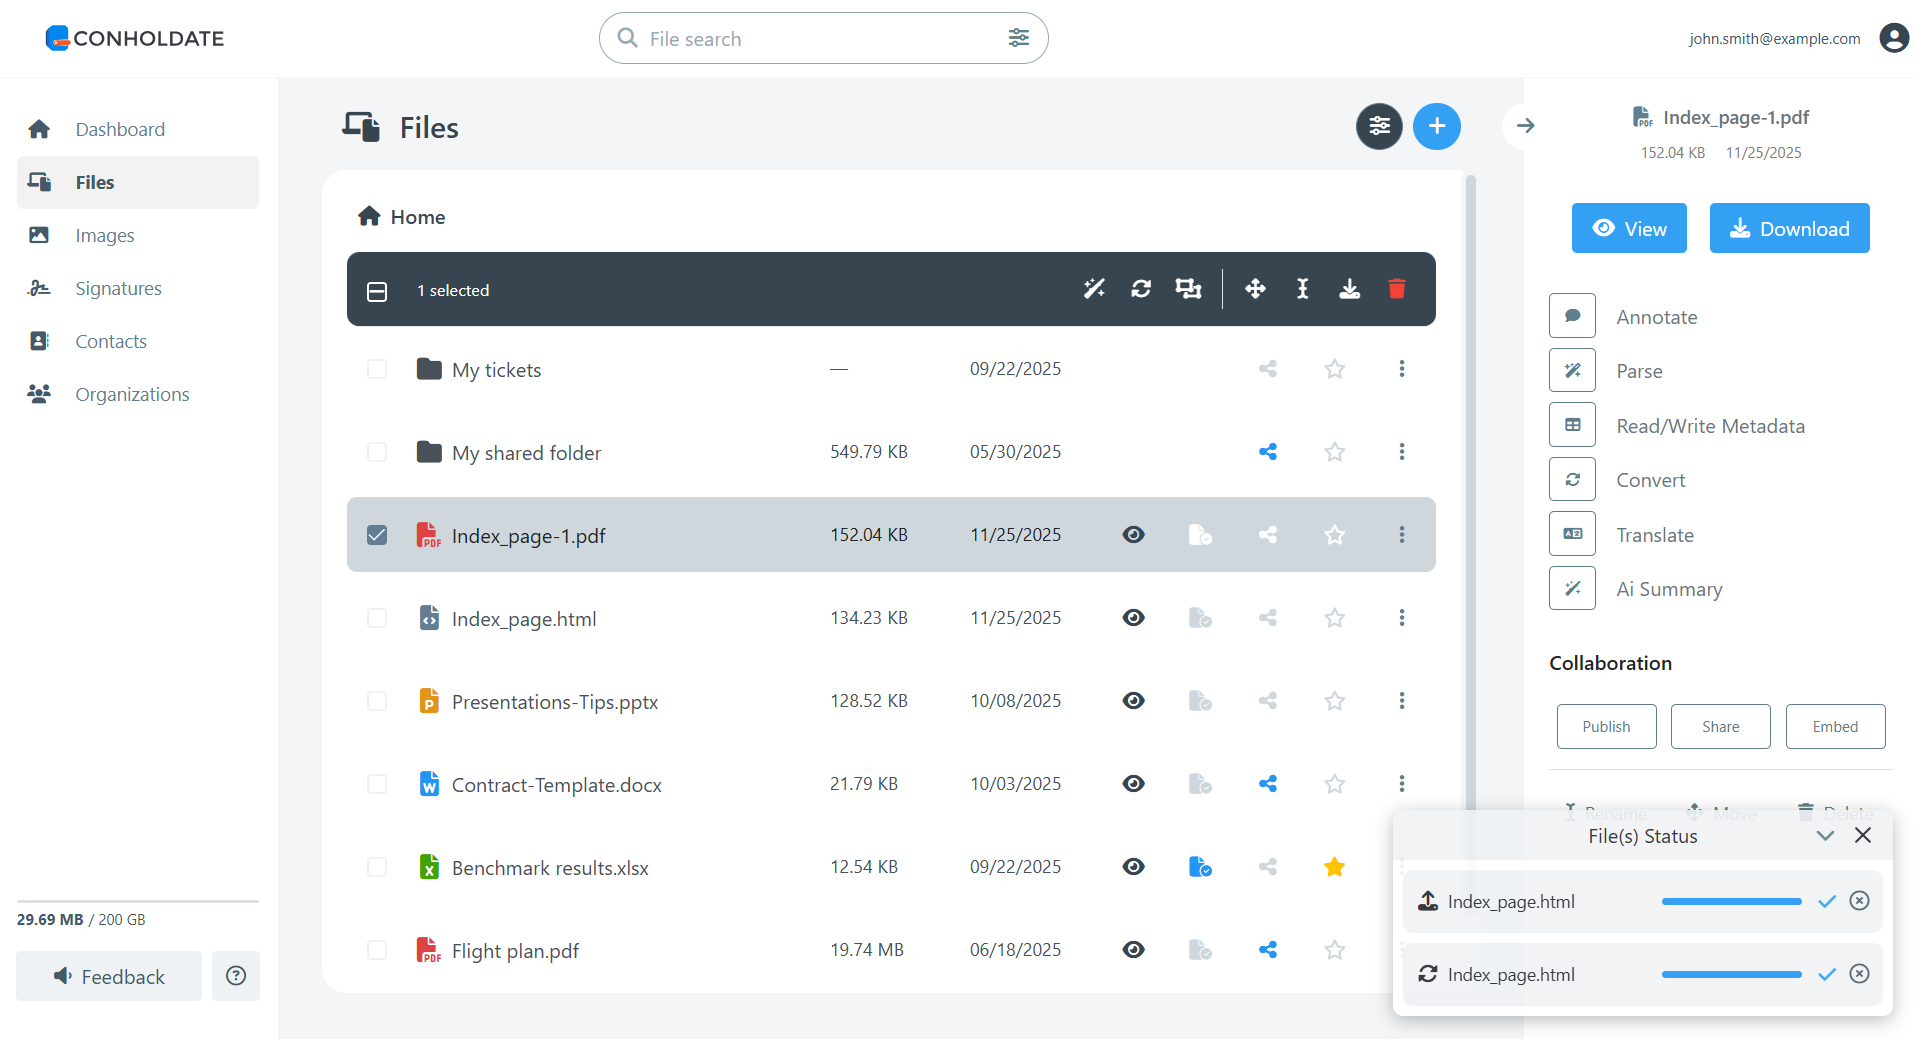Click share icon for Contract-Template.docx
This screenshot has width=1917, height=1039.
(x=1268, y=784)
